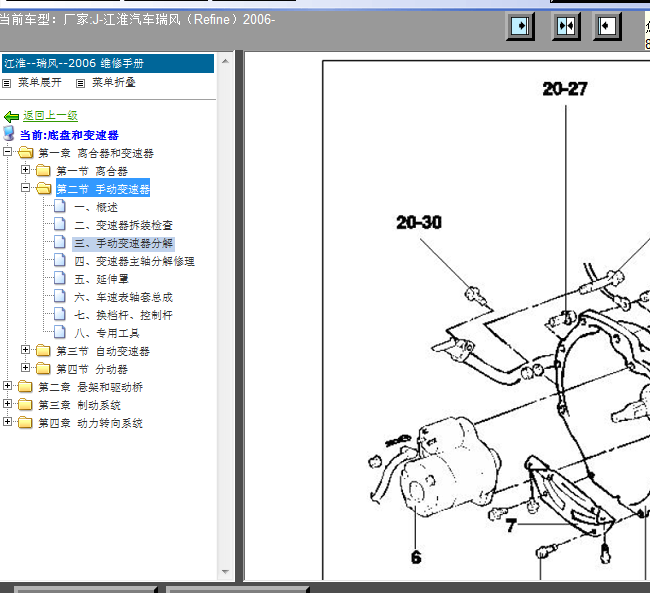Viewport: 650px width, 593px height.
Task: Open 六、车速表轴套总成 page
Action: tap(123, 297)
